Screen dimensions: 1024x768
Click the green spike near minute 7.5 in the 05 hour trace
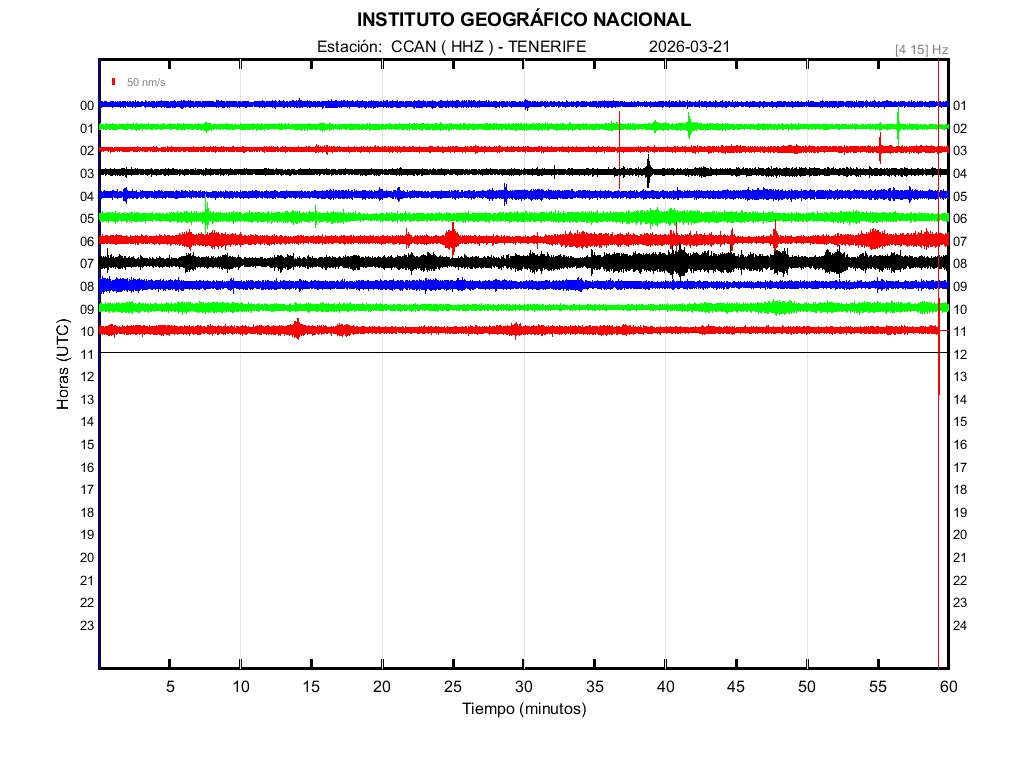click(x=206, y=215)
